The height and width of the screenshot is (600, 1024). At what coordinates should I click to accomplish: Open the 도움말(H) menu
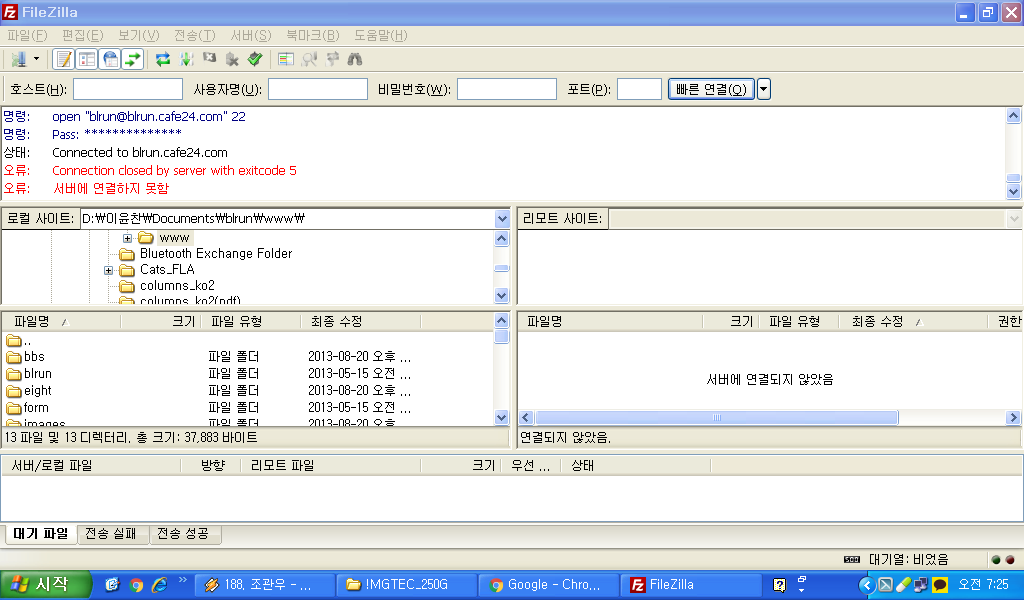coord(381,35)
